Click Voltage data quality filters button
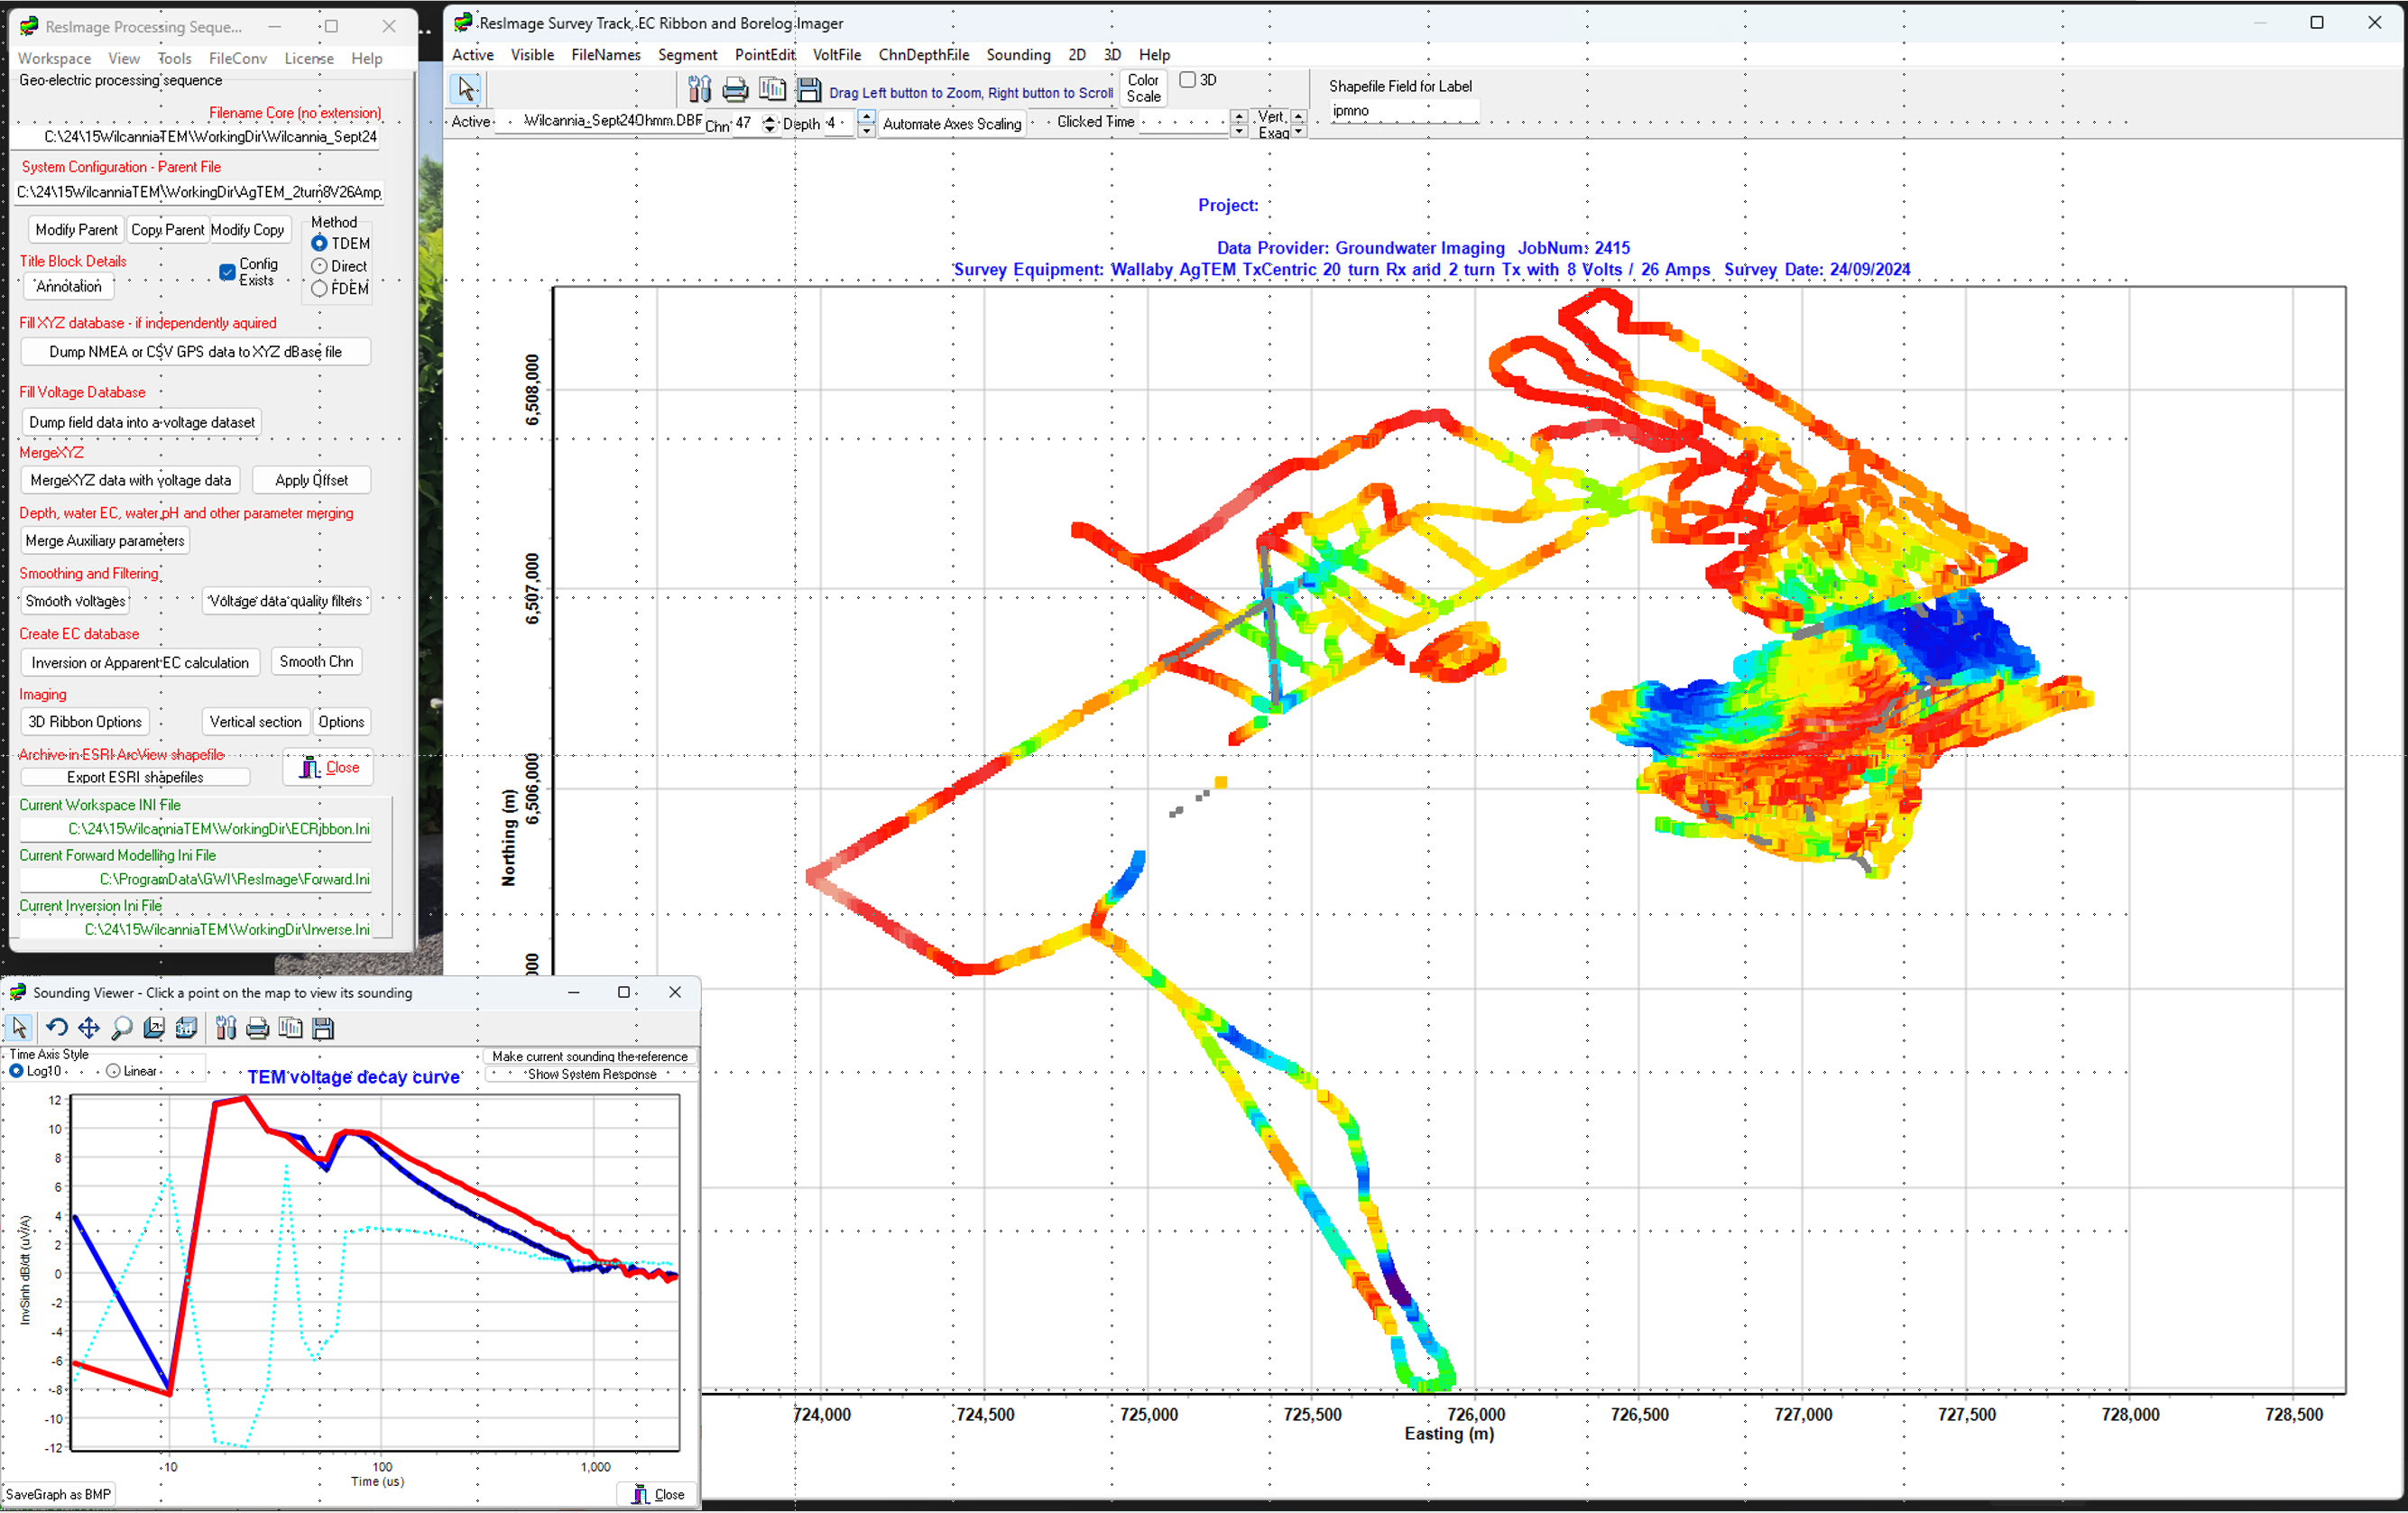2408x1513 pixels. (x=286, y=601)
